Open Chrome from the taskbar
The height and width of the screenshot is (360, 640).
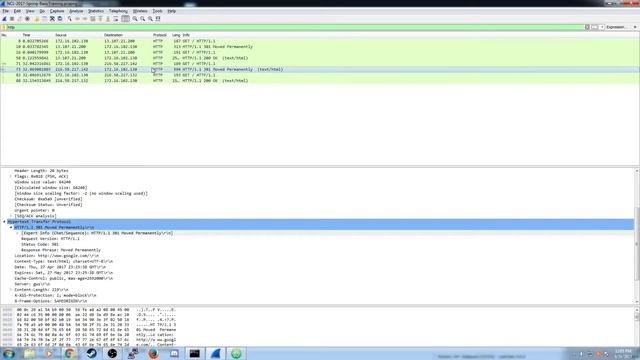(70, 353)
